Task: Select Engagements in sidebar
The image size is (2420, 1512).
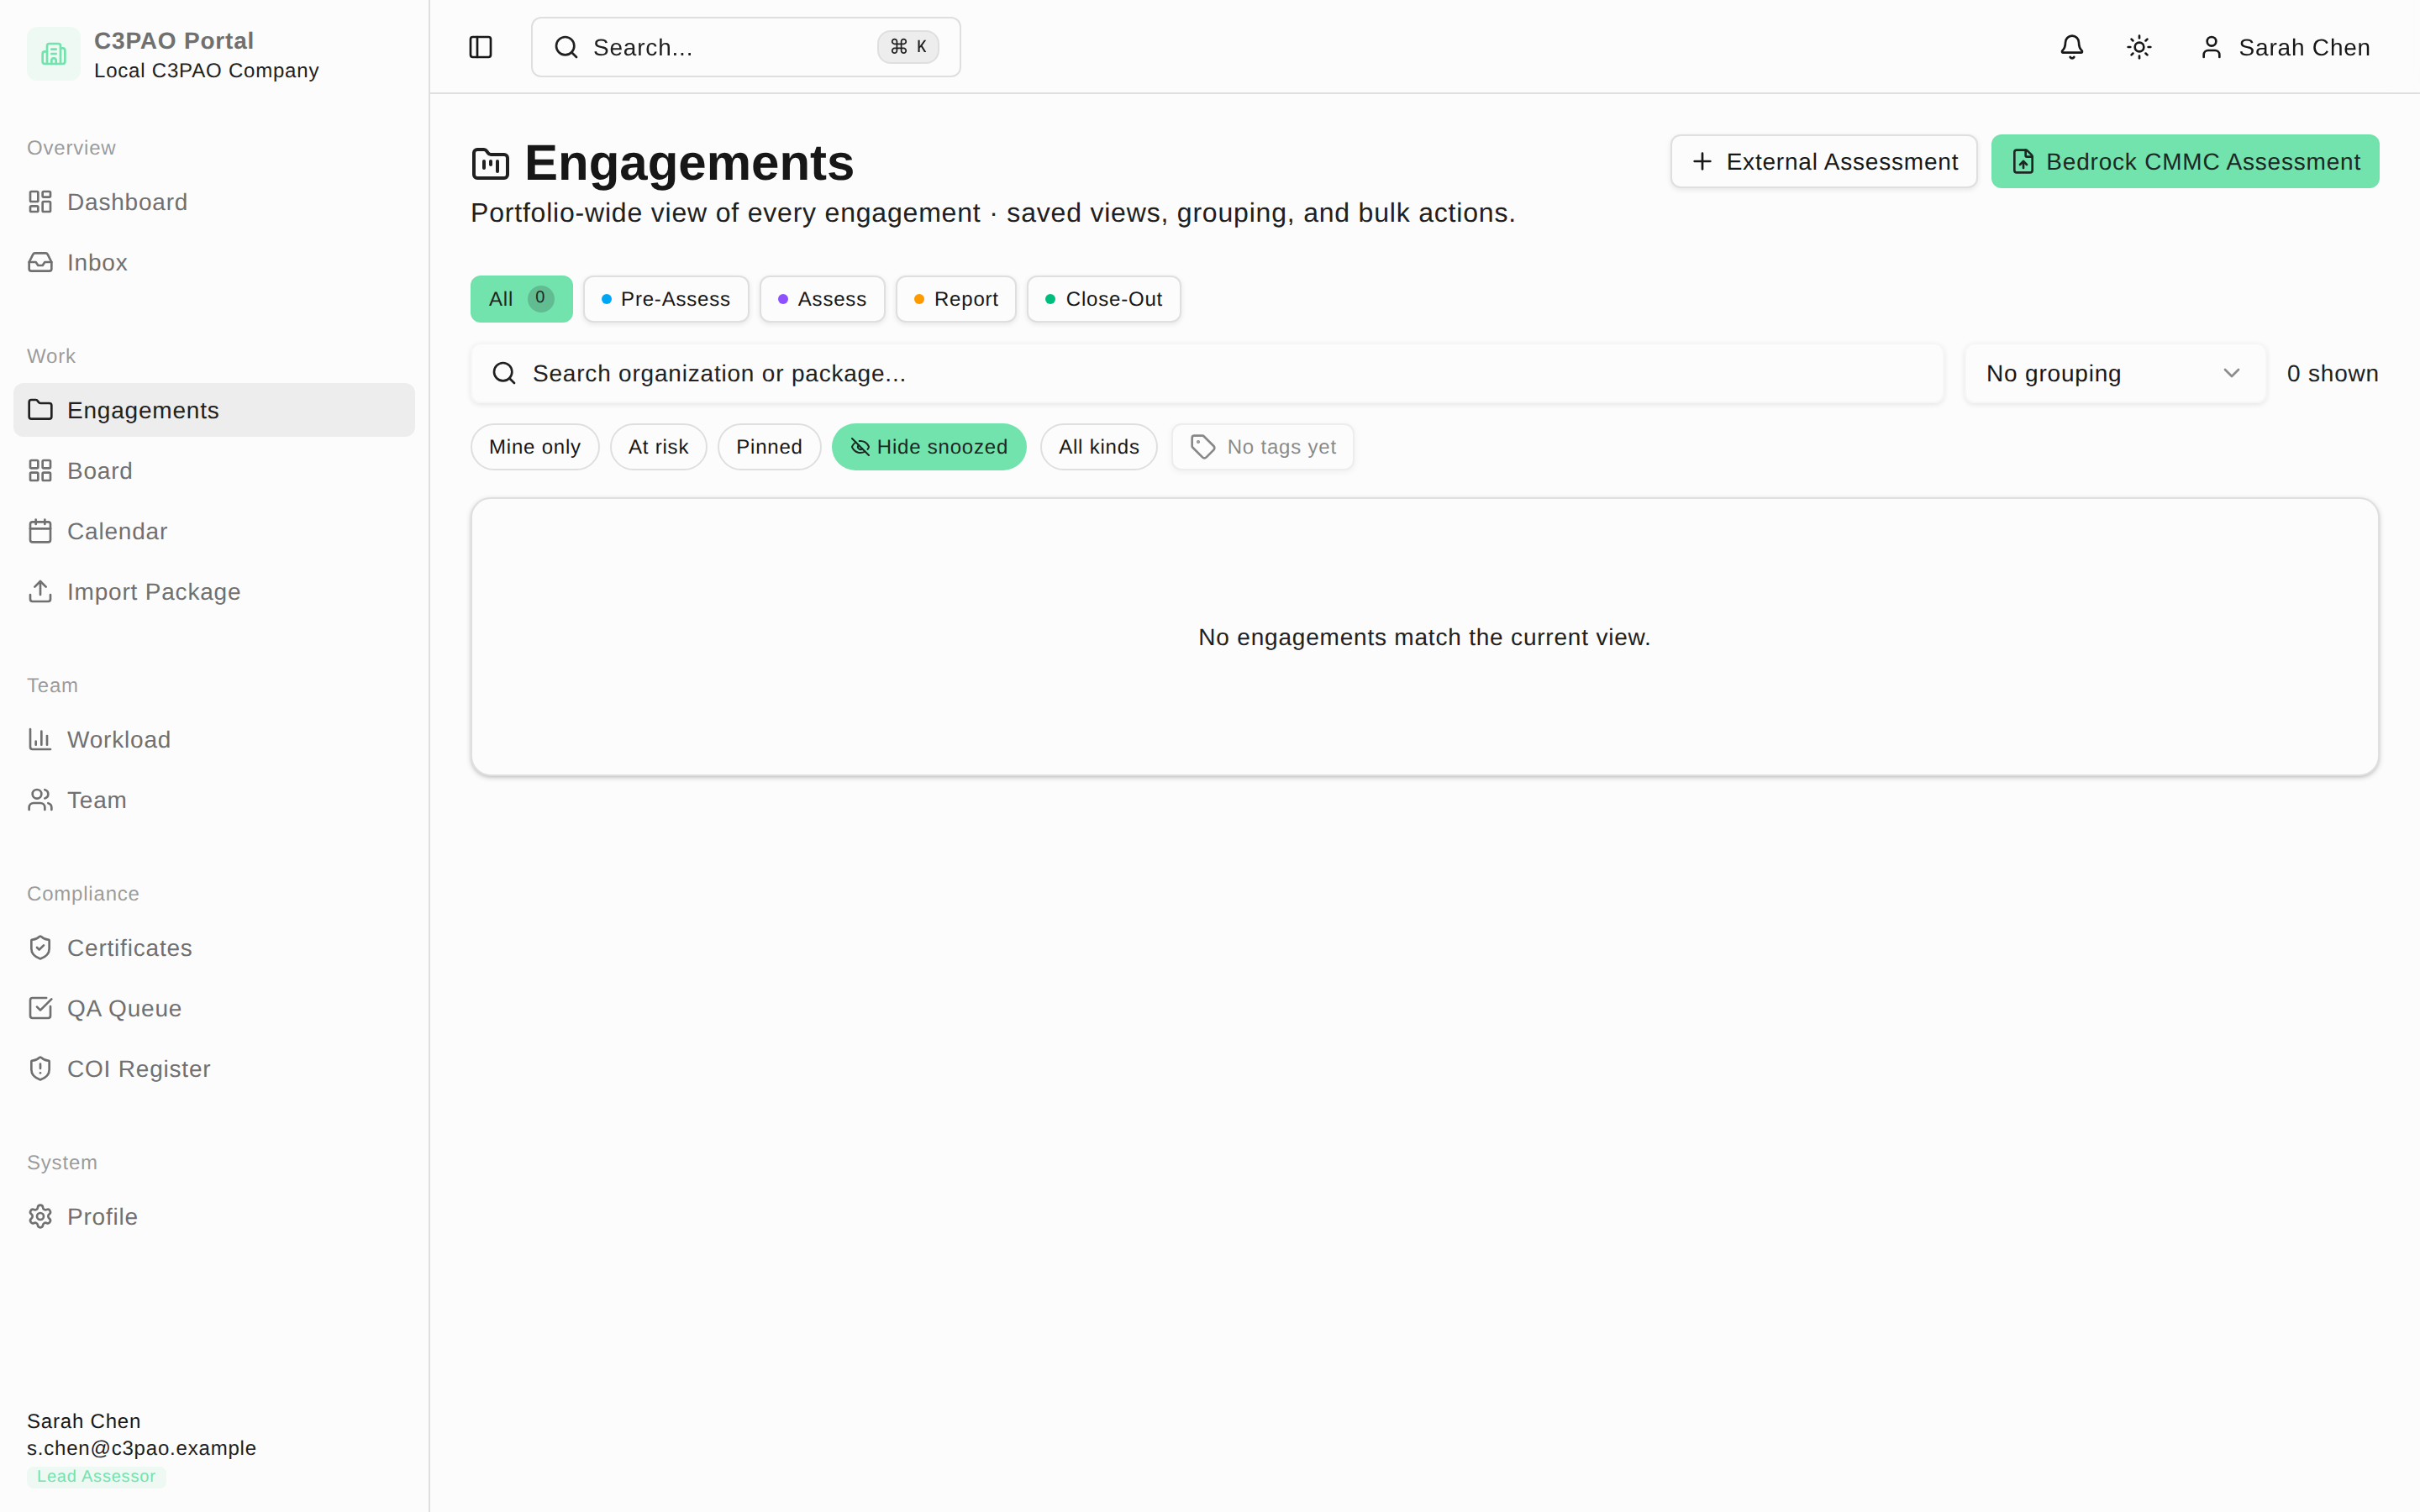Action: pos(214,410)
